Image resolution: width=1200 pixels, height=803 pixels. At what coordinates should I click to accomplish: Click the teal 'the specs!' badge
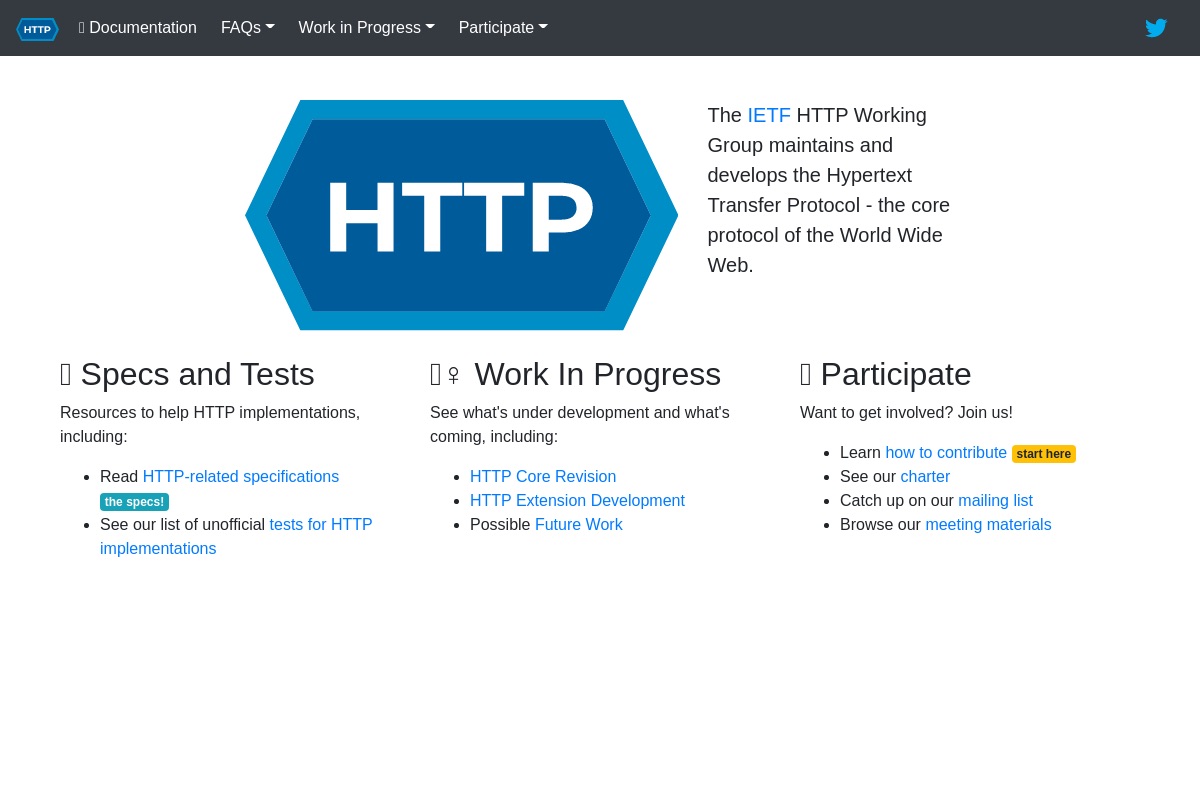(x=134, y=502)
